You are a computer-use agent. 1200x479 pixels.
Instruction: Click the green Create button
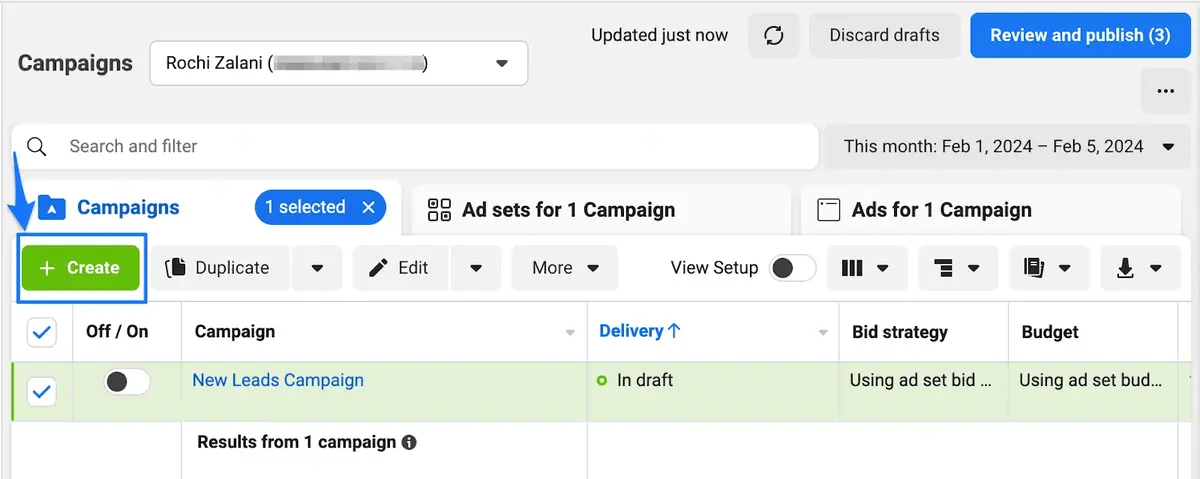[x=81, y=268]
